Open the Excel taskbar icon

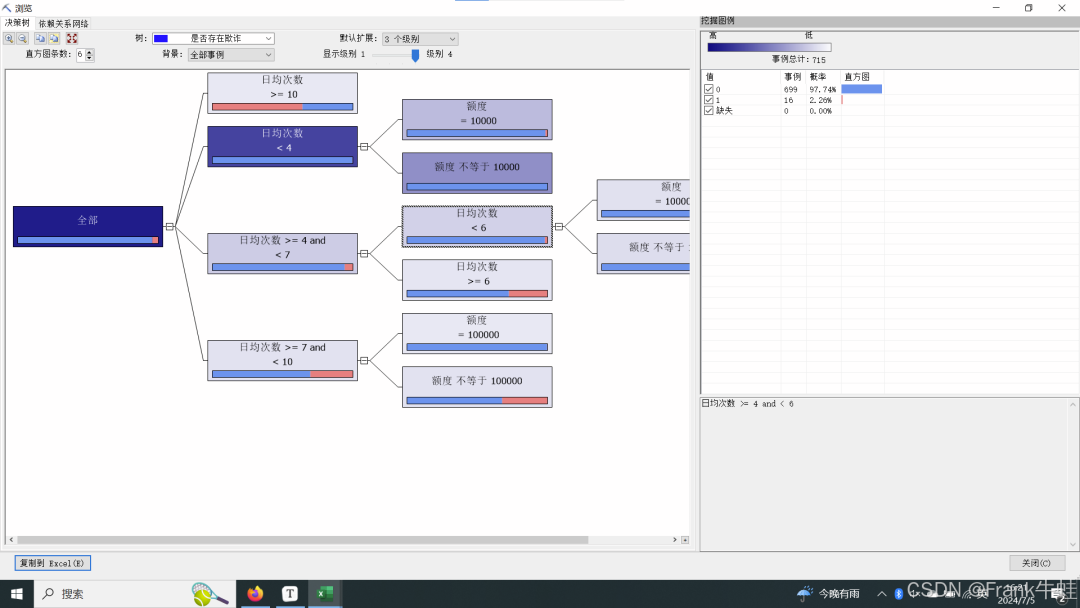pyautogui.click(x=325, y=594)
